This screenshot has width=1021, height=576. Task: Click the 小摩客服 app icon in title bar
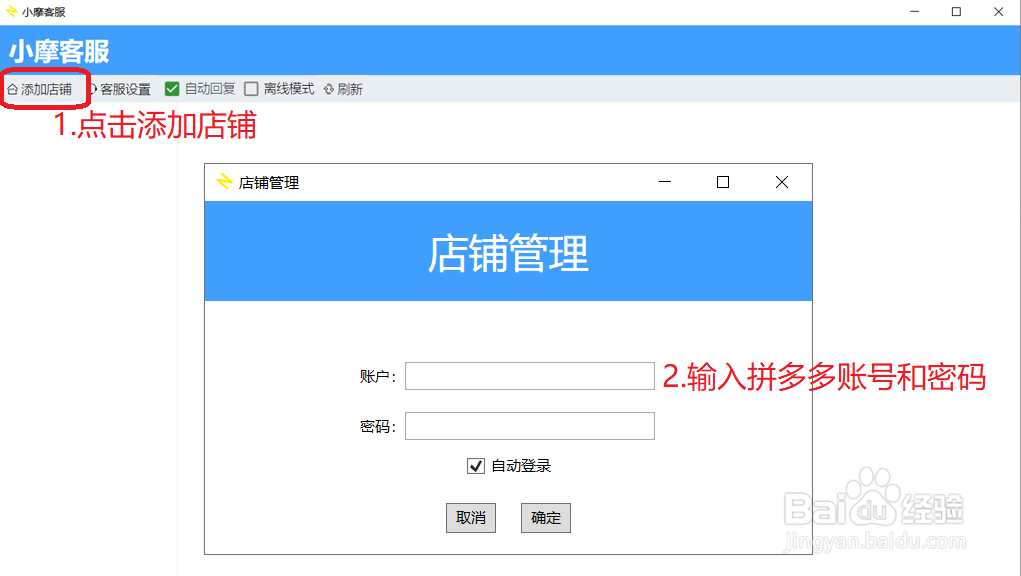[x=11, y=12]
